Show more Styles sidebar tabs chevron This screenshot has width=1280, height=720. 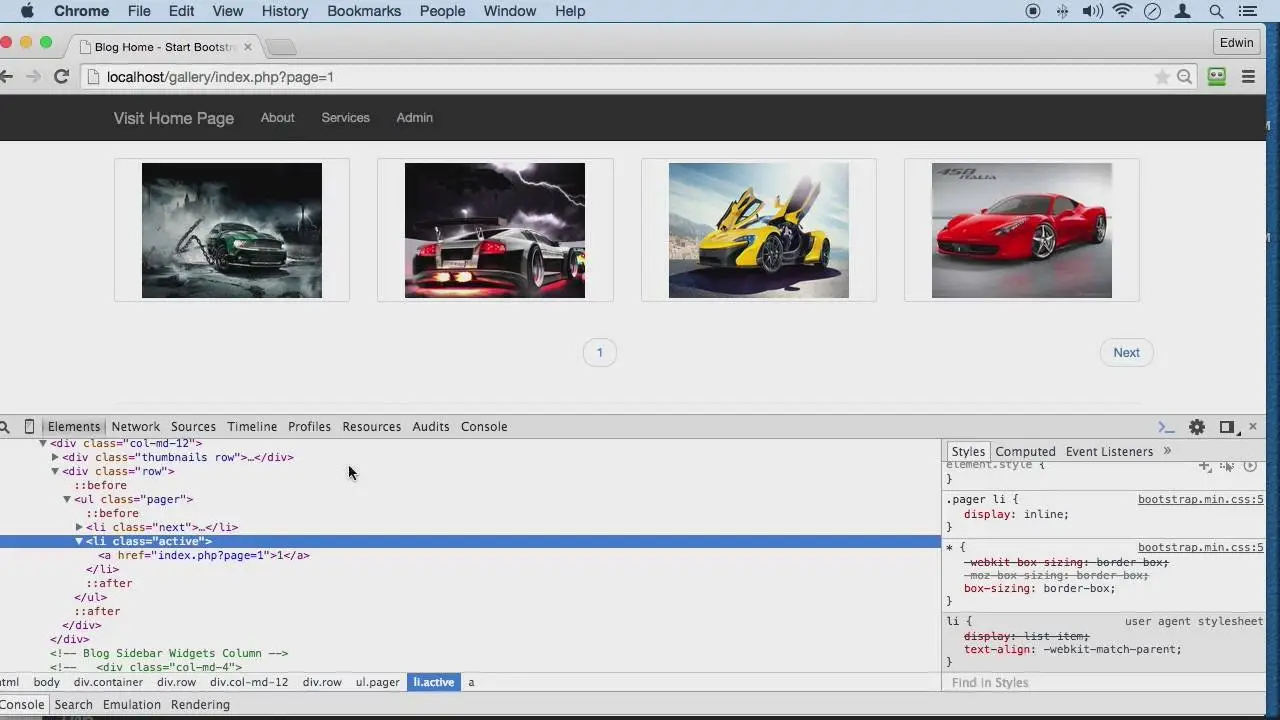(1167, 451)
